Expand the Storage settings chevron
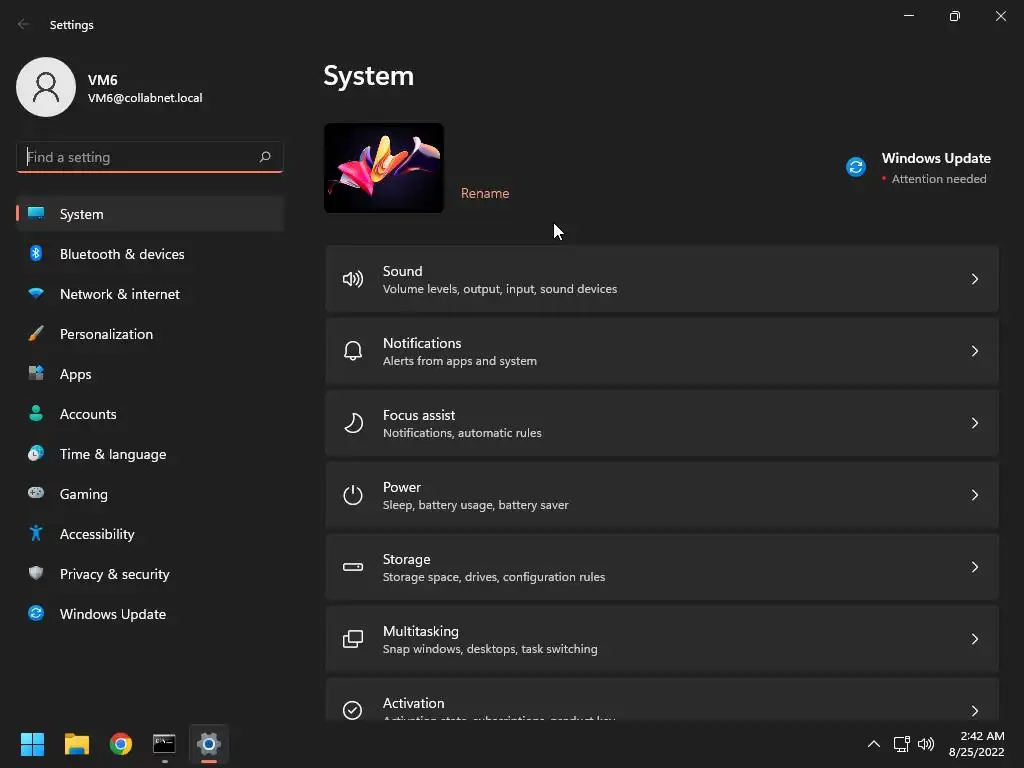This screenshot has width=1024, height=768. coord(974,568)
